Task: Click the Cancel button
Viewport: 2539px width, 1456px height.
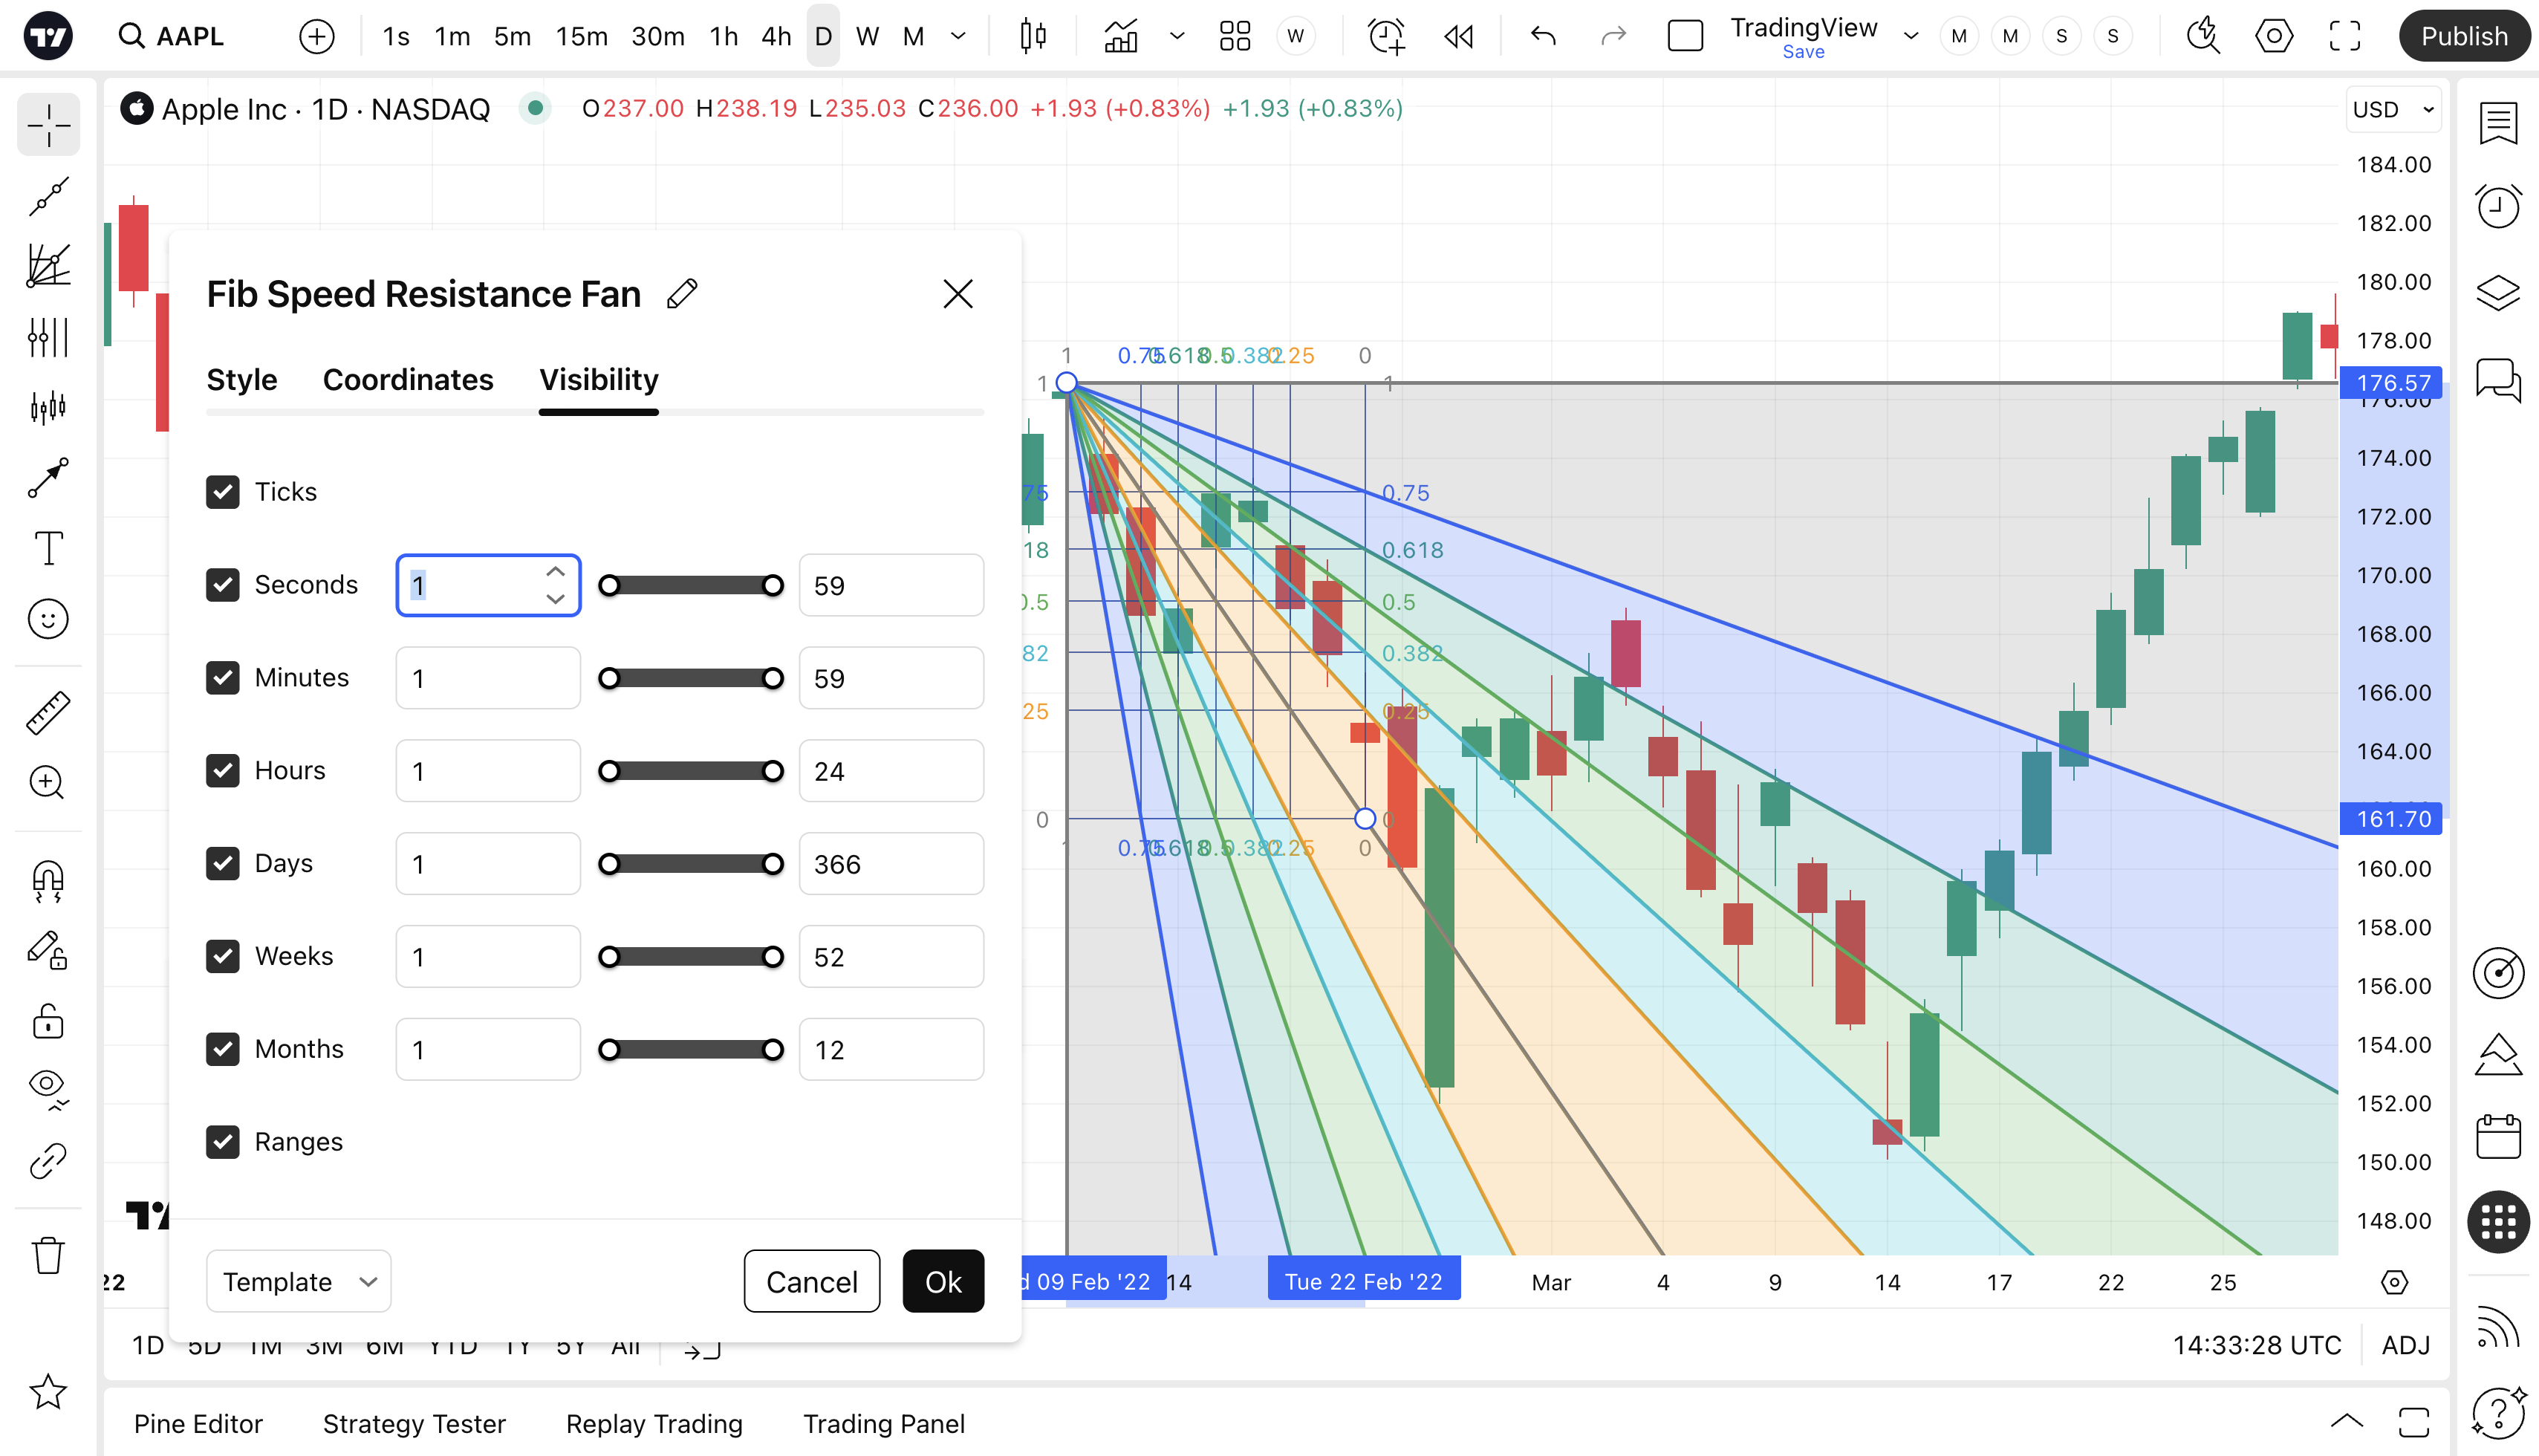Action: coord(811,1281)
